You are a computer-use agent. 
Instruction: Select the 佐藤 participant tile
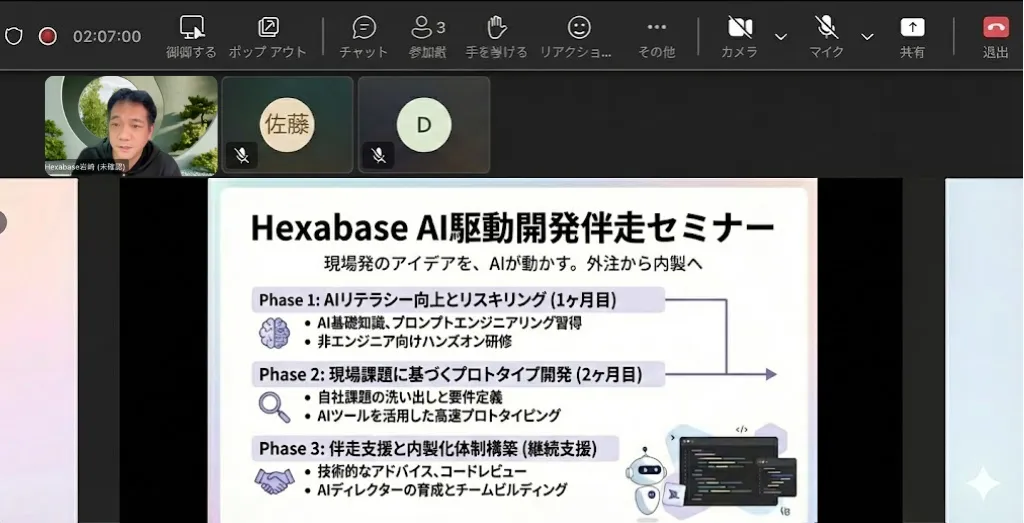point(287,124)
